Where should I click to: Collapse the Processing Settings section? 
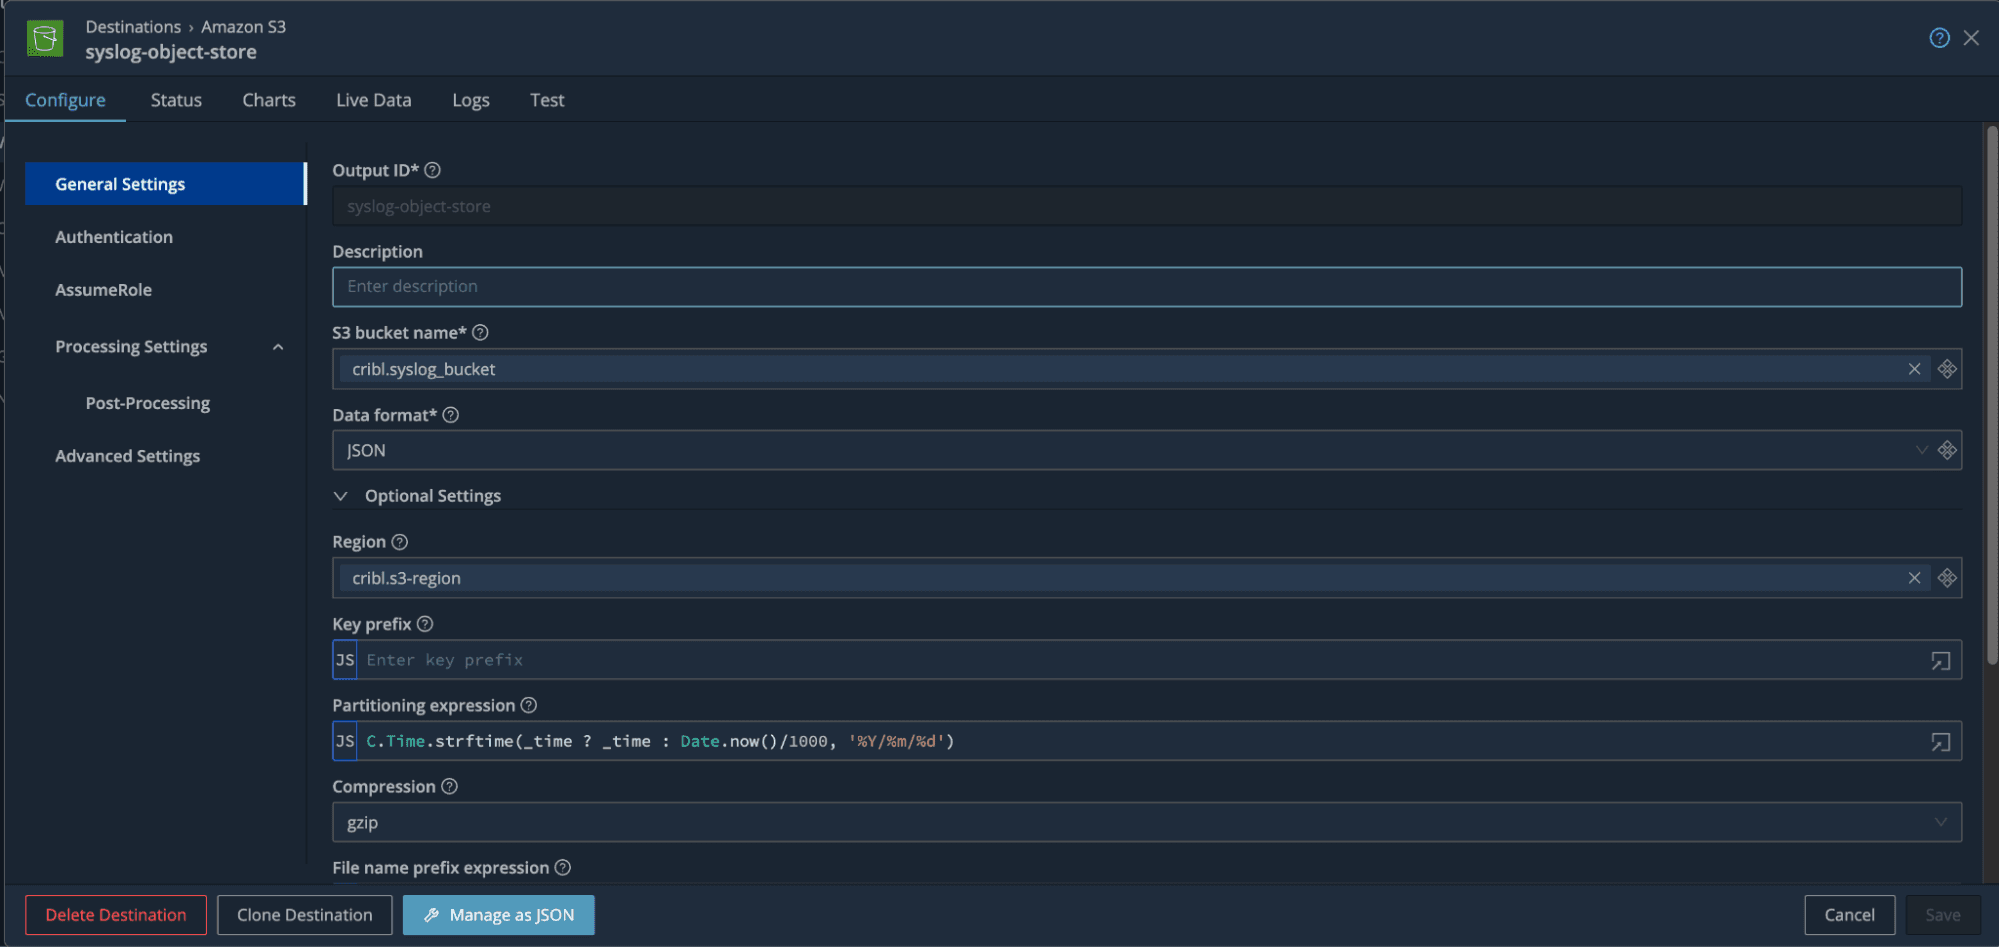(x=278, y=346)
